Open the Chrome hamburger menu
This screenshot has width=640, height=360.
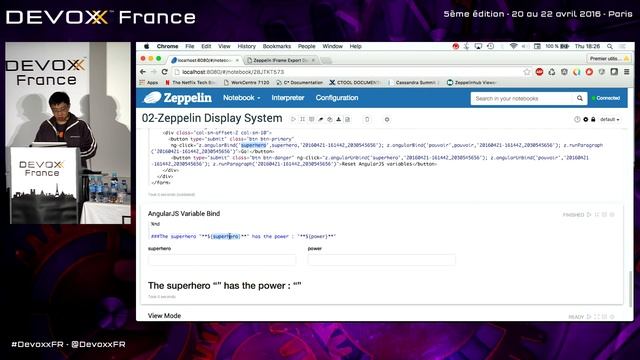pyautogui.click(x=627, y=72)
